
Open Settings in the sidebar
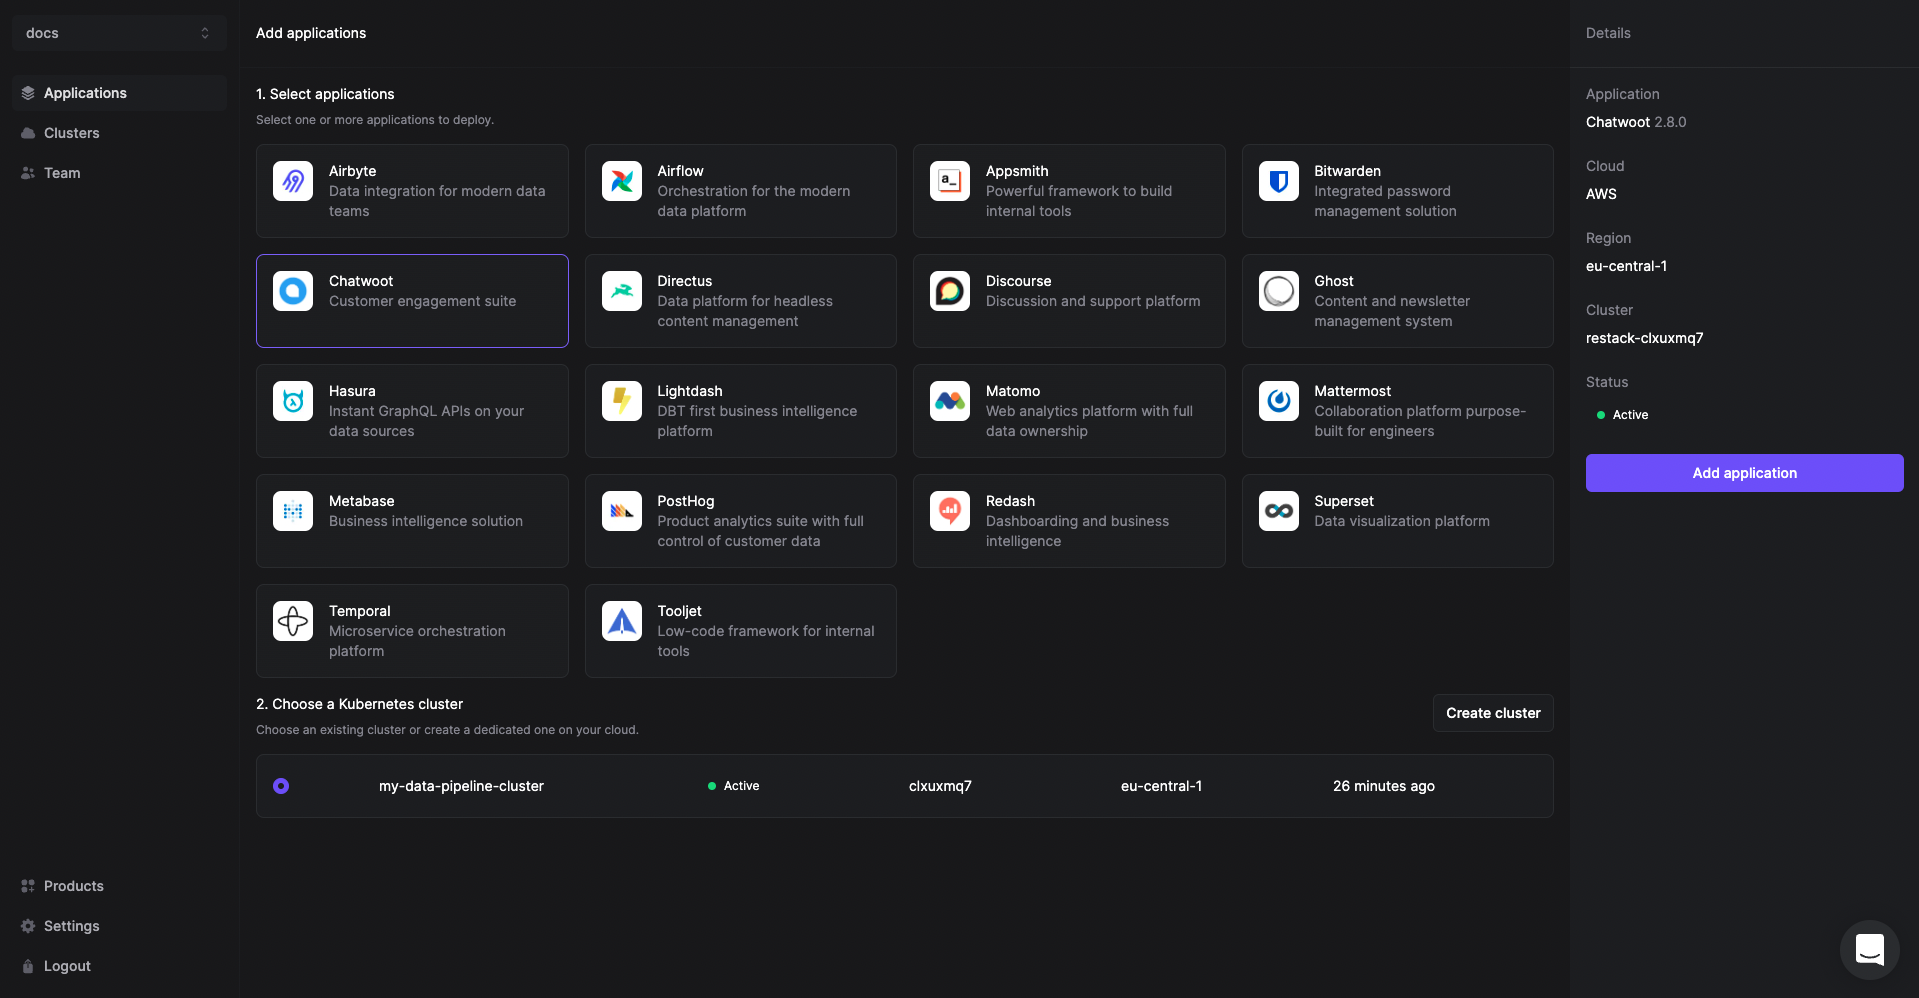pos(119,926)
